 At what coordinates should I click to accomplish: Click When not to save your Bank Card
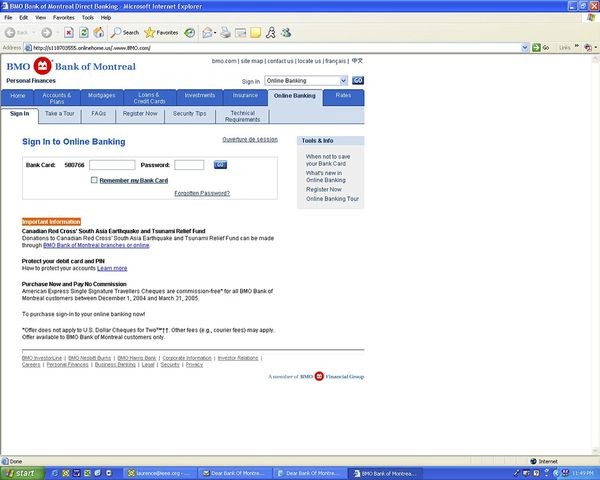(328, 160)
